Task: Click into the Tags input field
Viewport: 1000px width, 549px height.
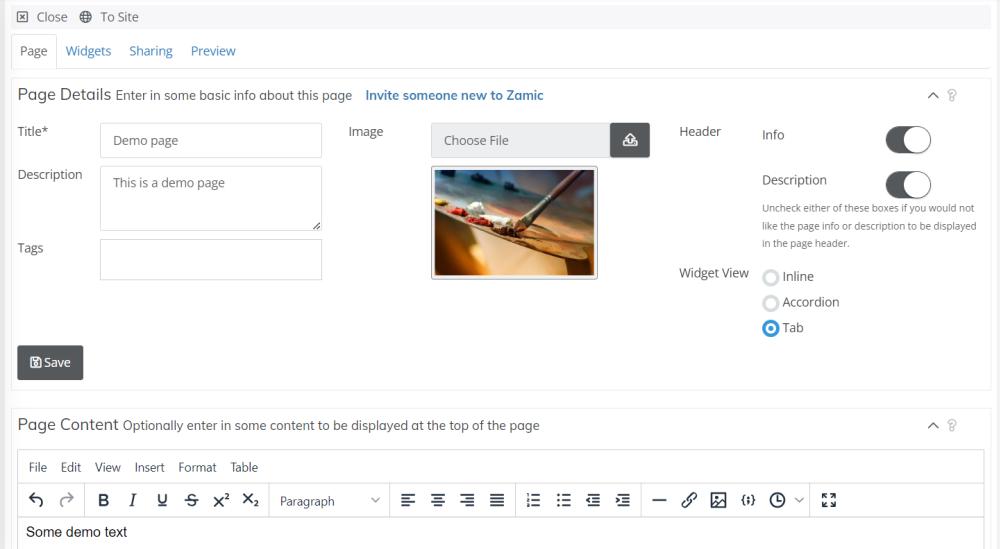Action: 211,260
